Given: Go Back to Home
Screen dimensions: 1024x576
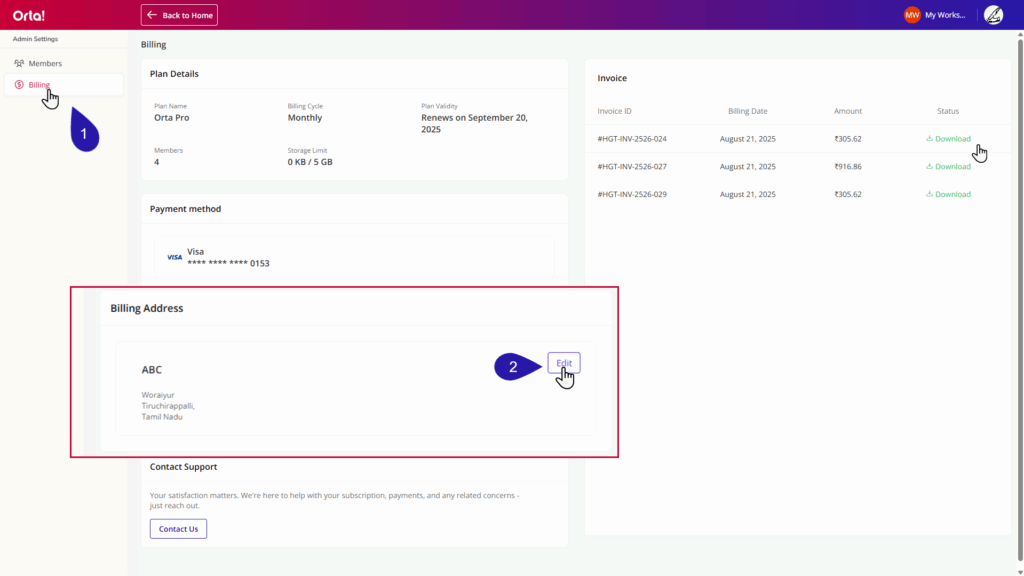Looking at the screenshot, I should point(179,15).
